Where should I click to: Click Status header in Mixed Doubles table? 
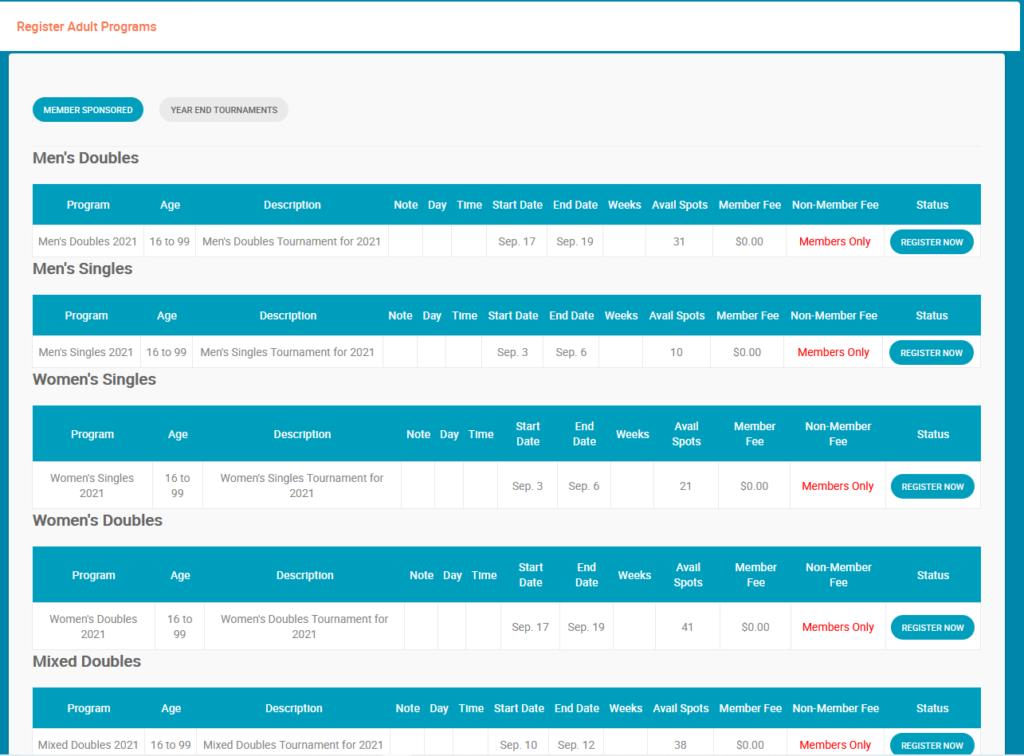(932, 708)
